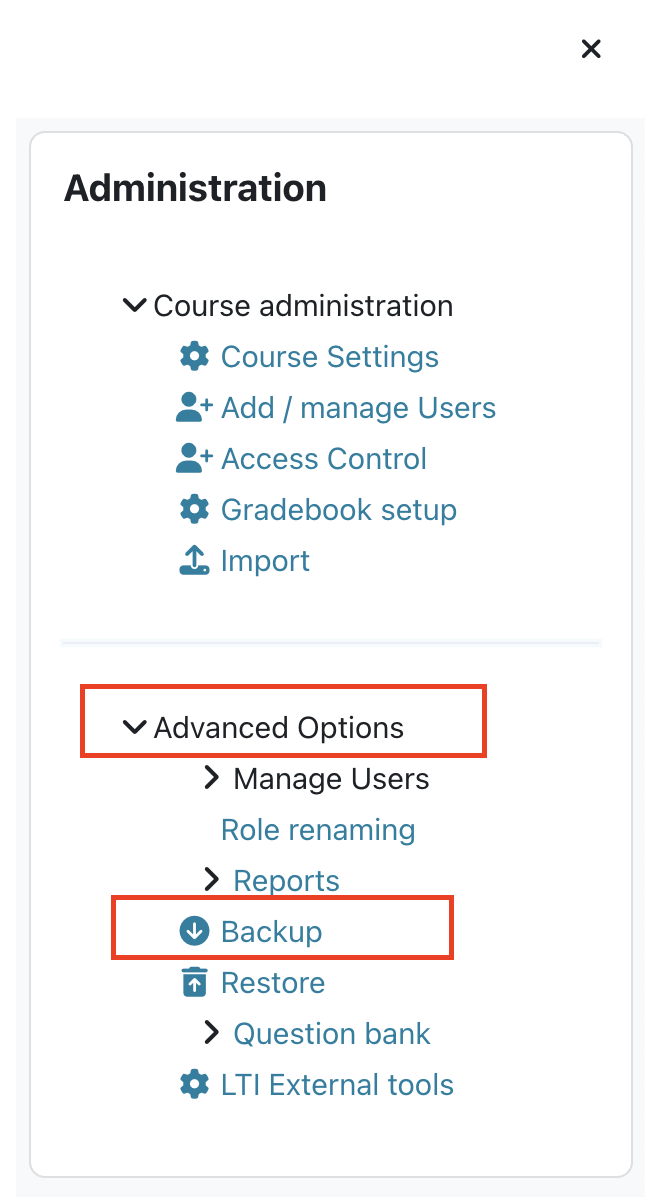Expand the Manage Users submenu
This screenshot has width=645, height=1197.
point(211,778)
